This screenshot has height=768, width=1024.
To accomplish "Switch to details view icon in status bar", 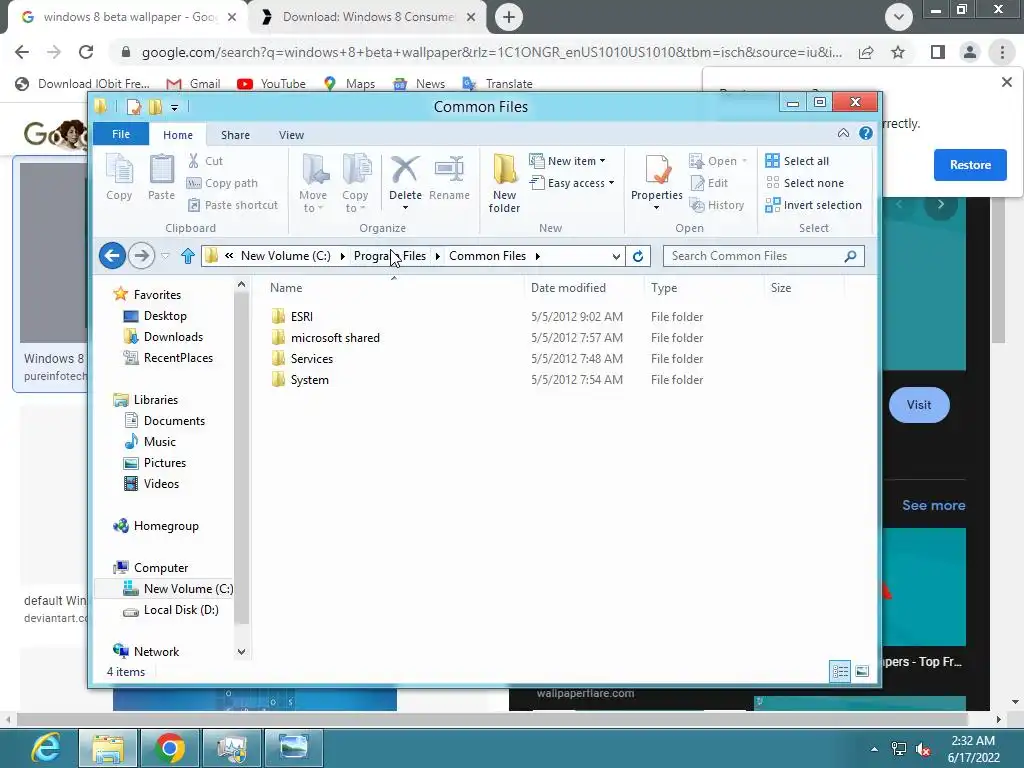I will pos(840,671).
